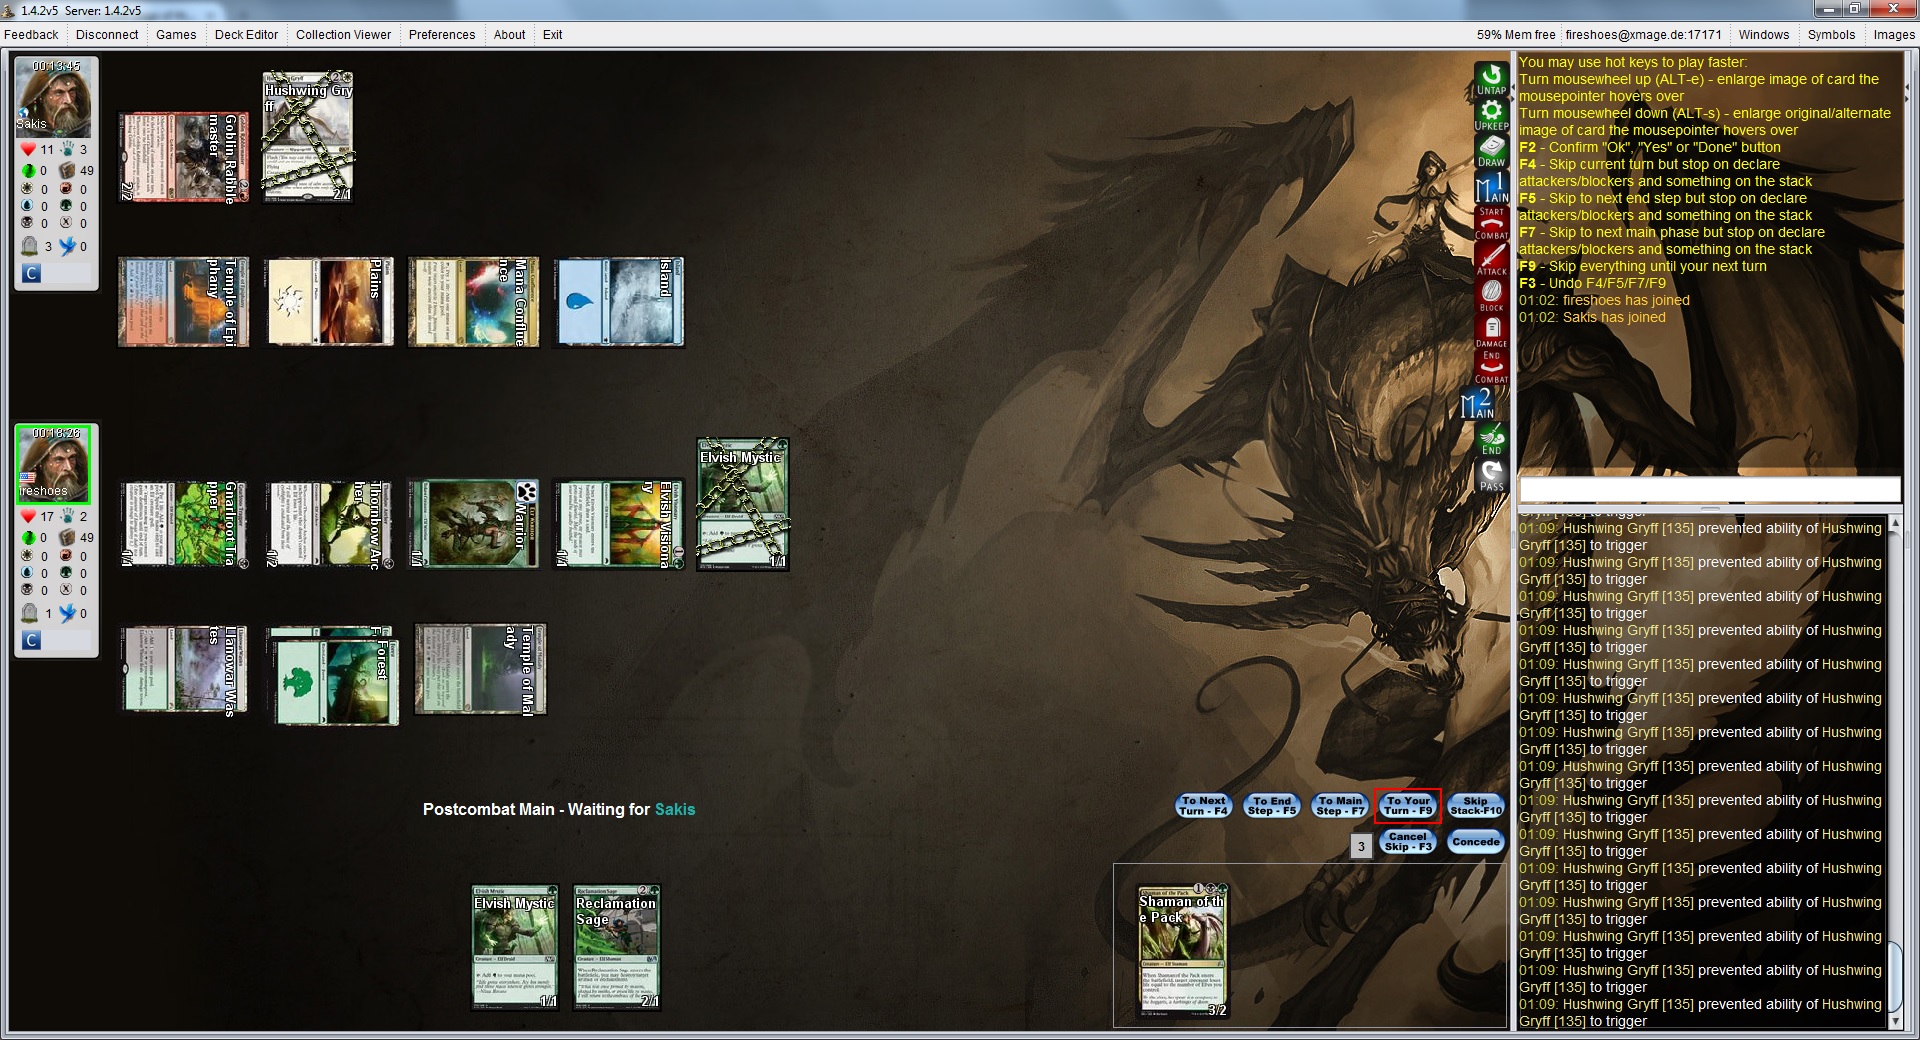Viewport: 1920px width, 1040px height.
Task: Select the Damage phase icon
Action: 1491,332
